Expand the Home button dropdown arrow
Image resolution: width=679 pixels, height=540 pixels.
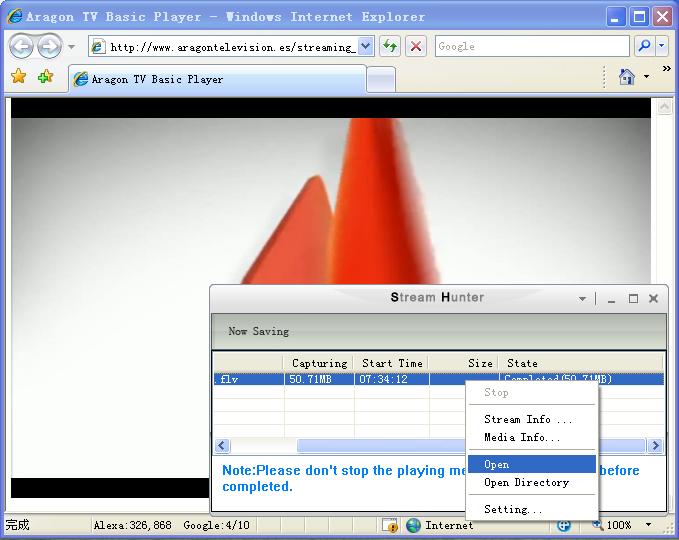[647, 77]
